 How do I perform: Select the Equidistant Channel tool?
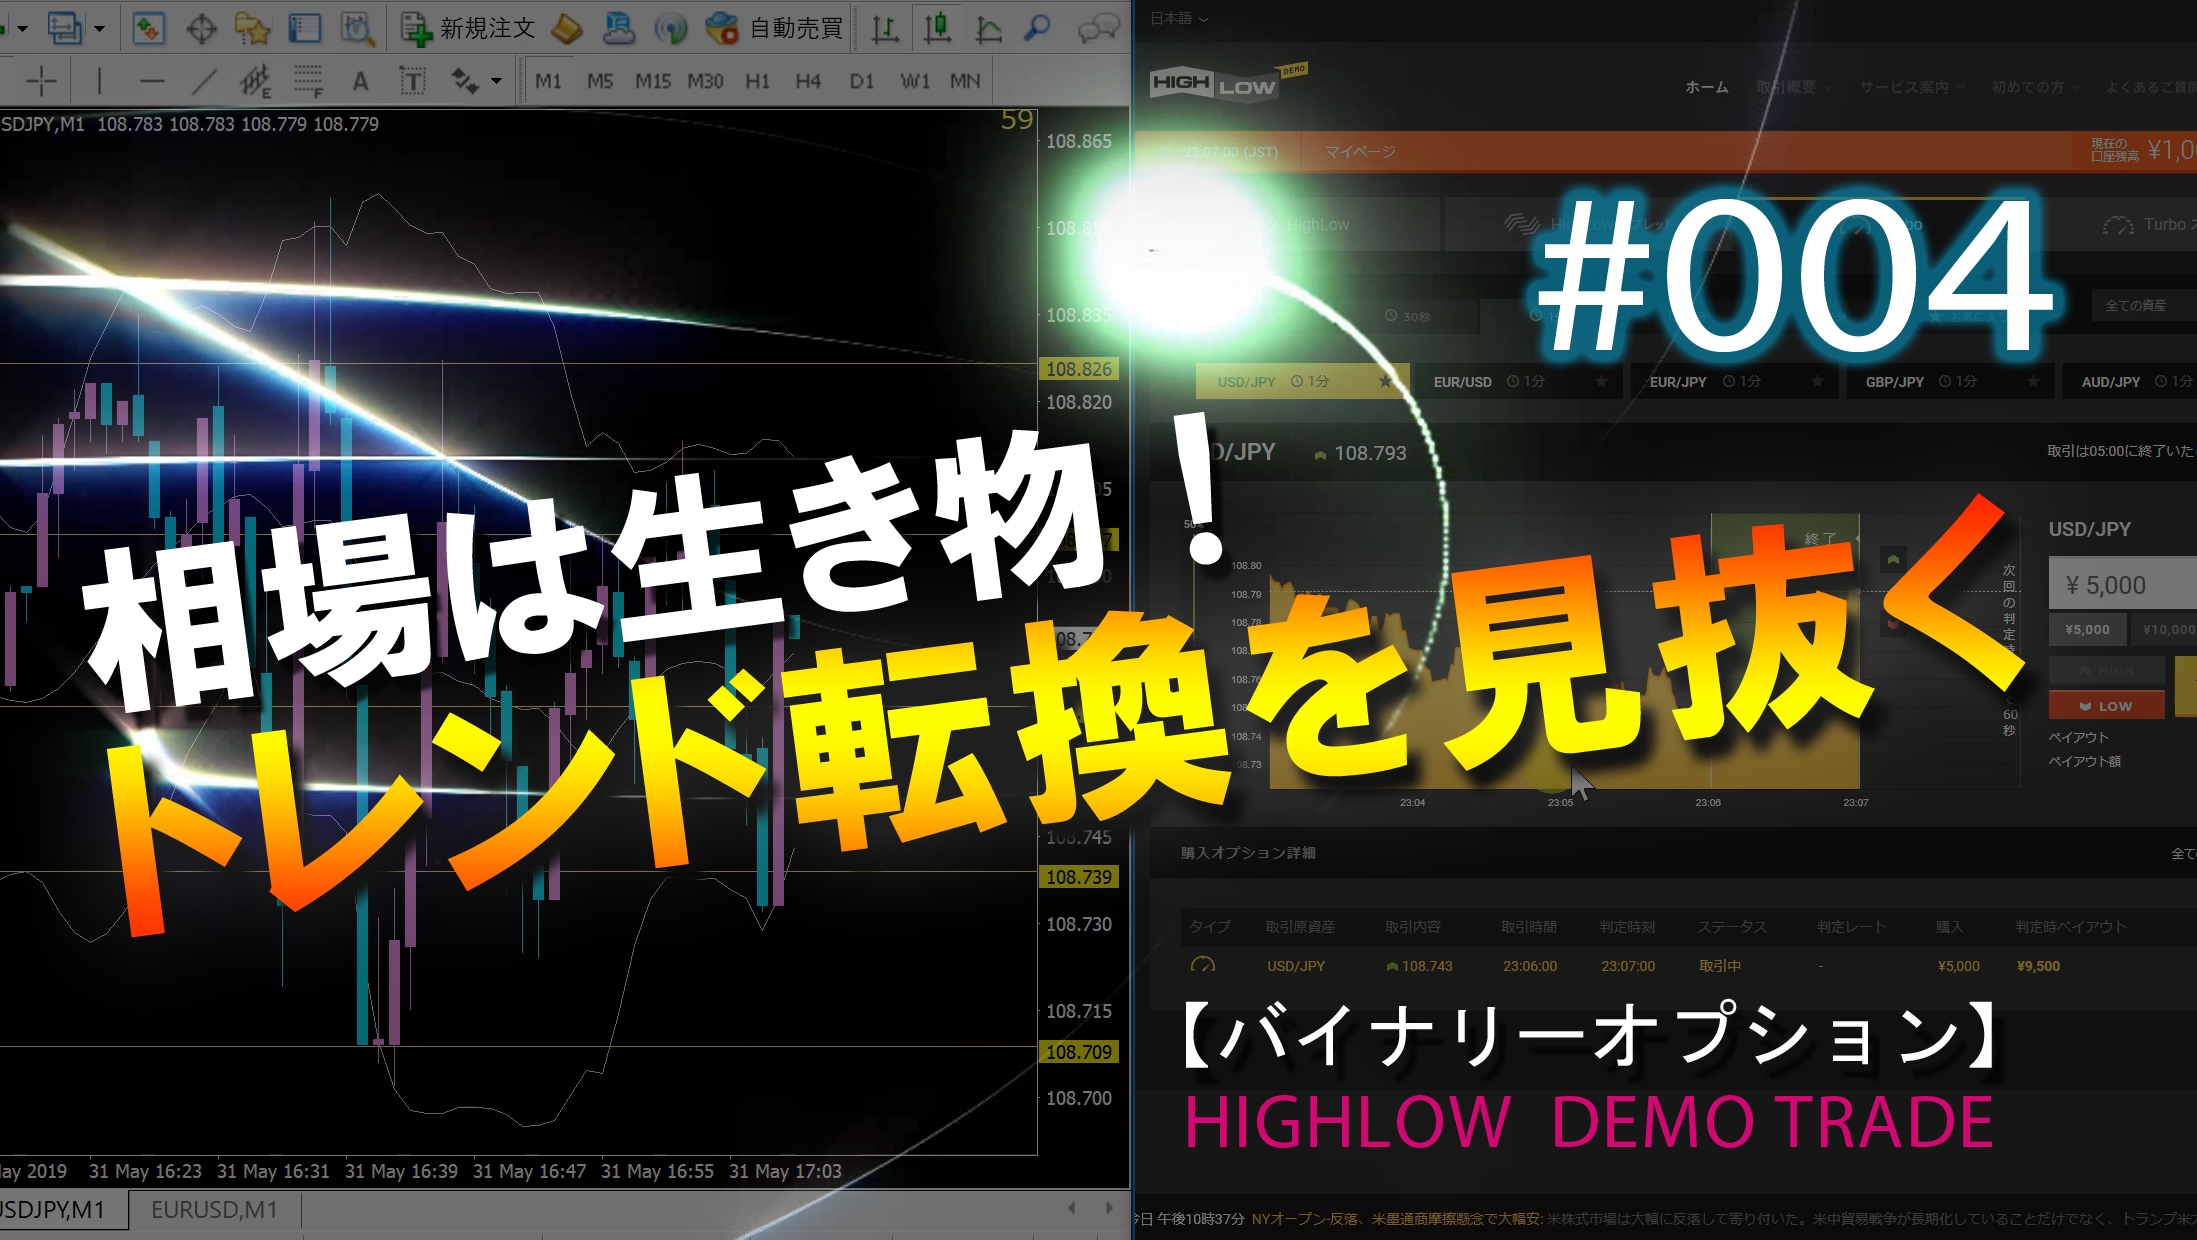pyautogui.click(x=256, y=81)
